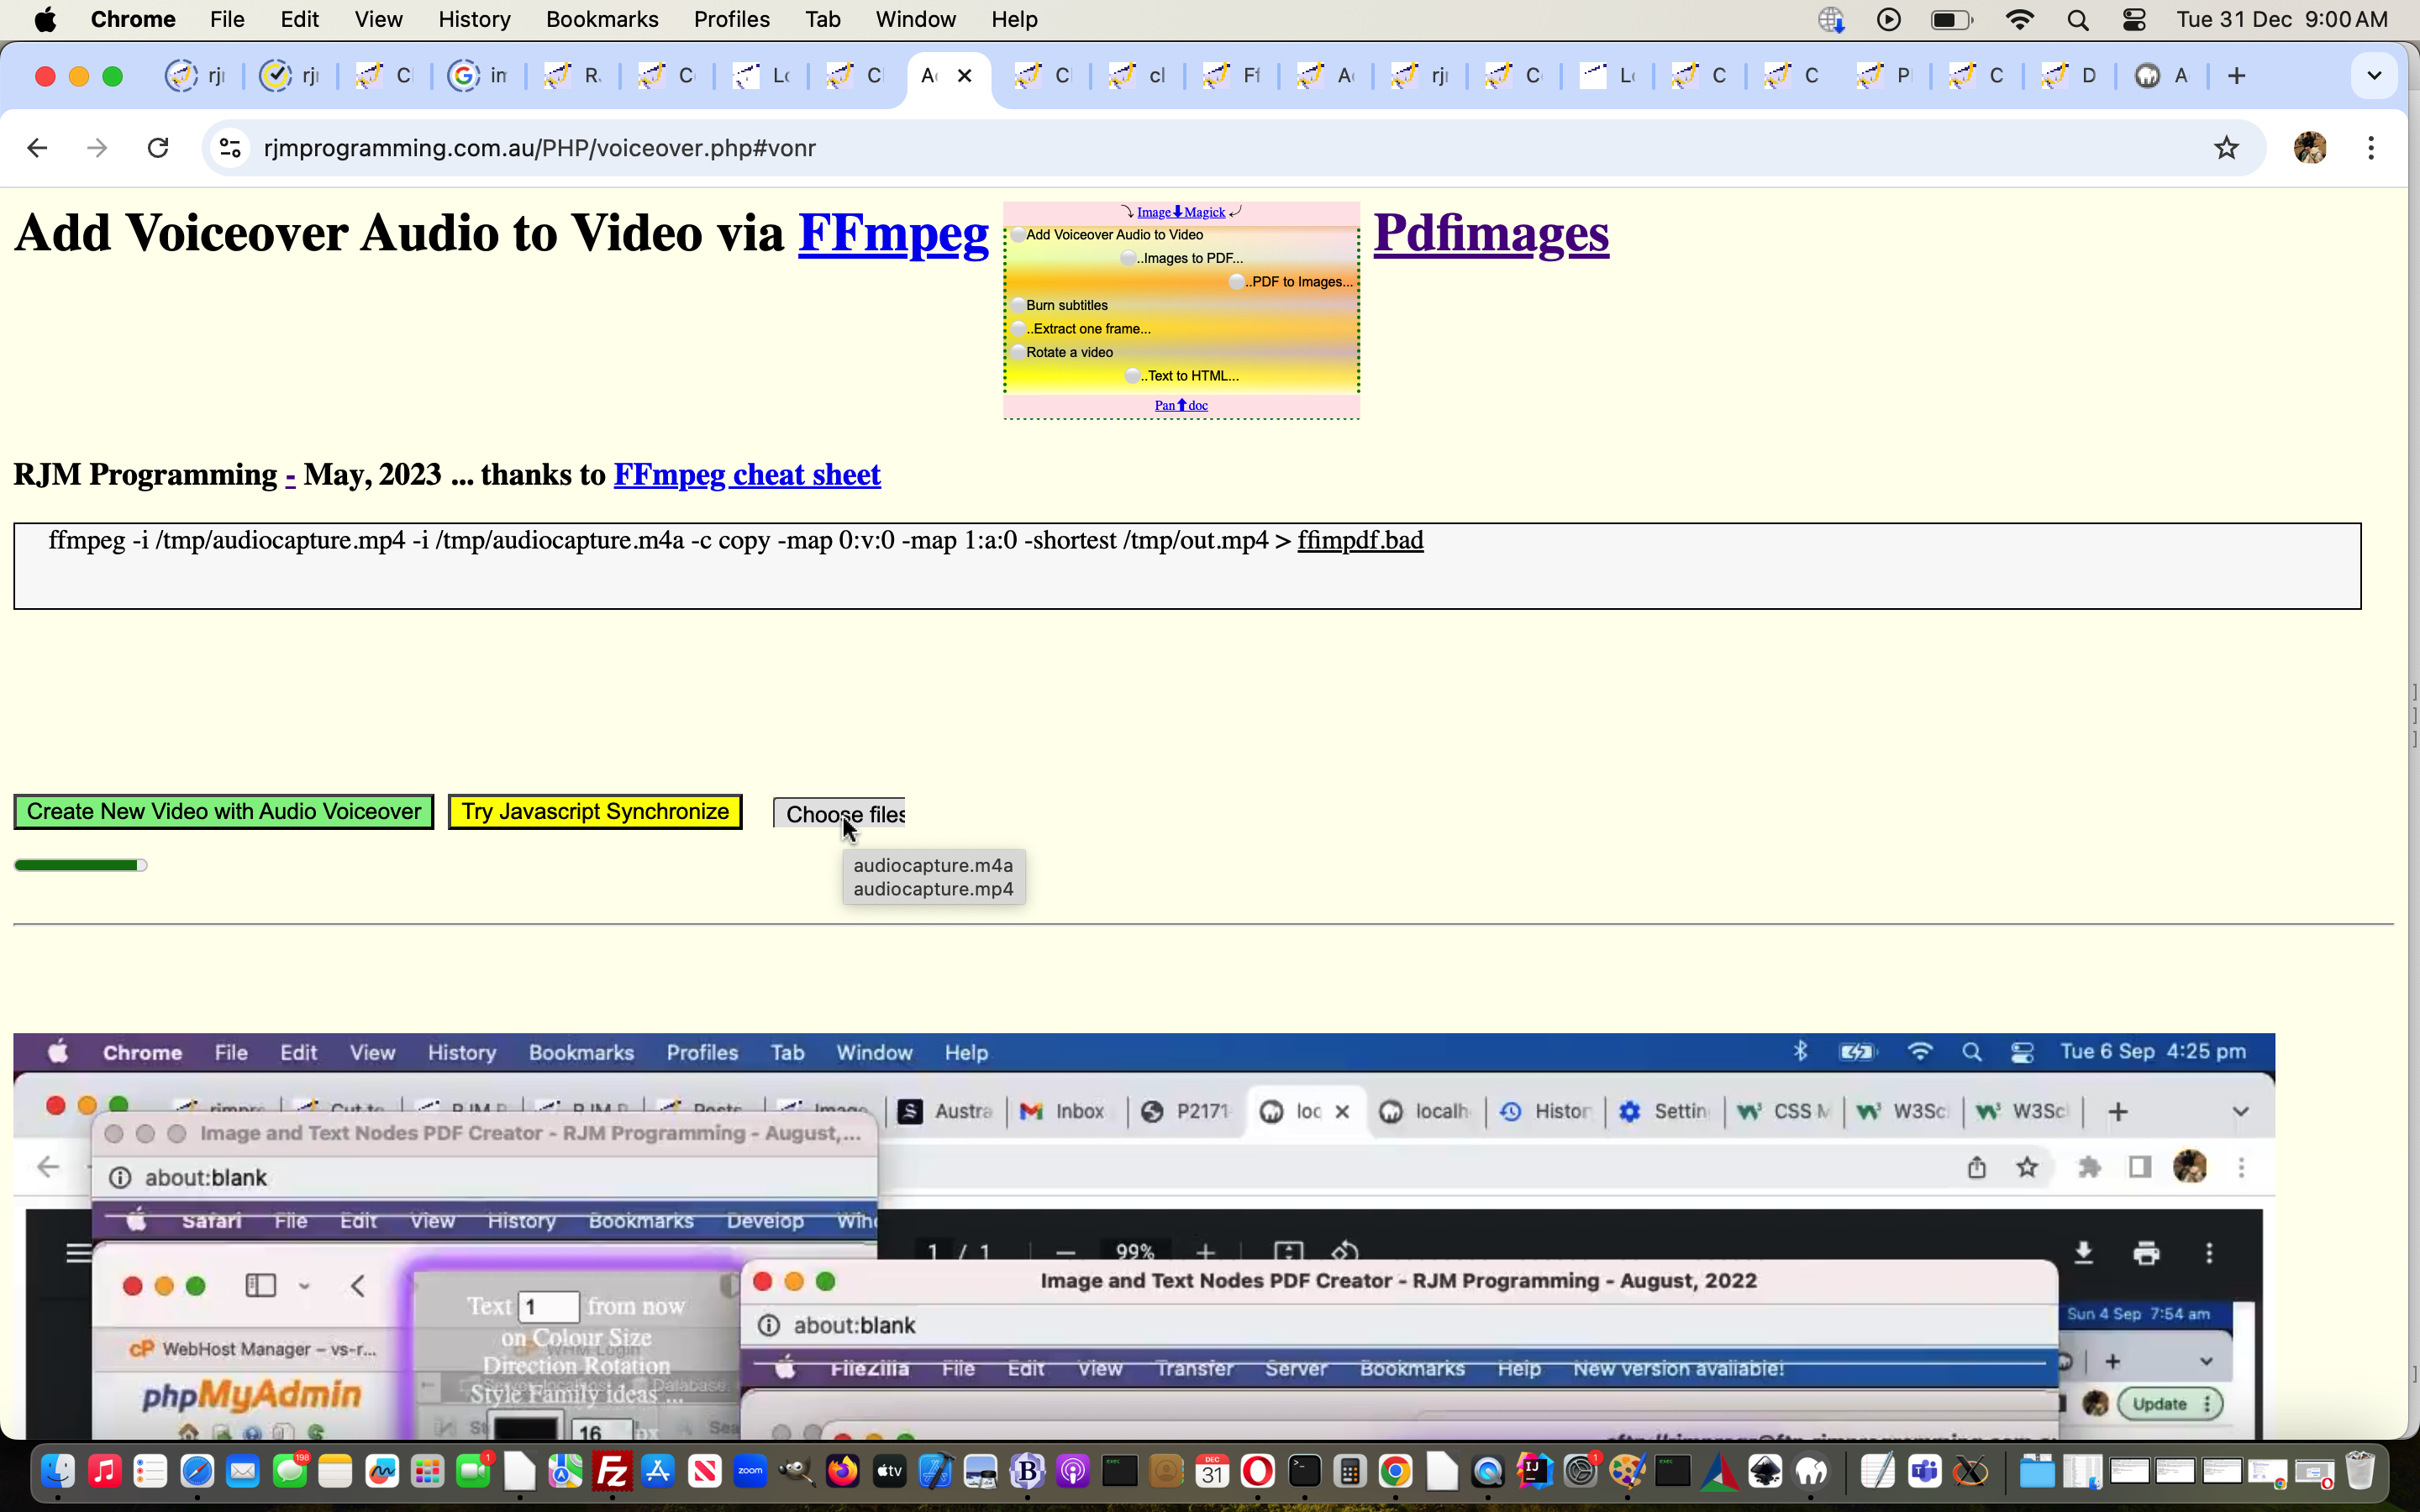Click the ffimpdf.bad link in command box

click(x=1360, y=541)
